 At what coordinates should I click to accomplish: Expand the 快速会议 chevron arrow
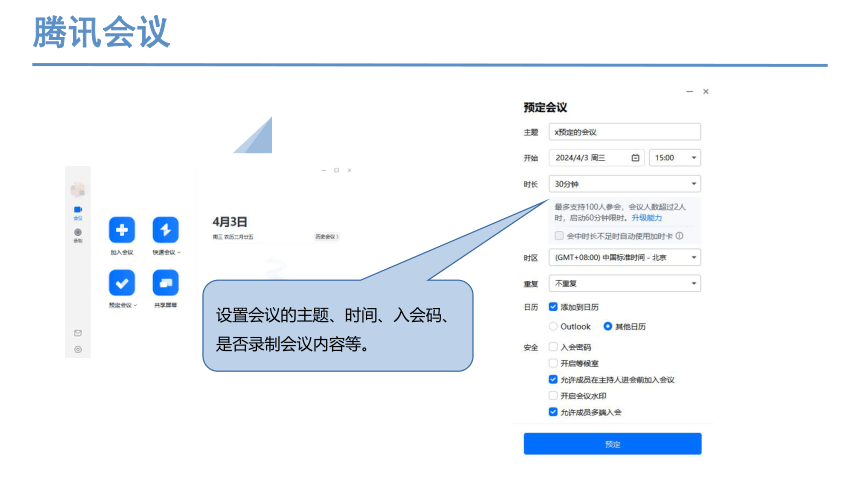tap(179, 253)
